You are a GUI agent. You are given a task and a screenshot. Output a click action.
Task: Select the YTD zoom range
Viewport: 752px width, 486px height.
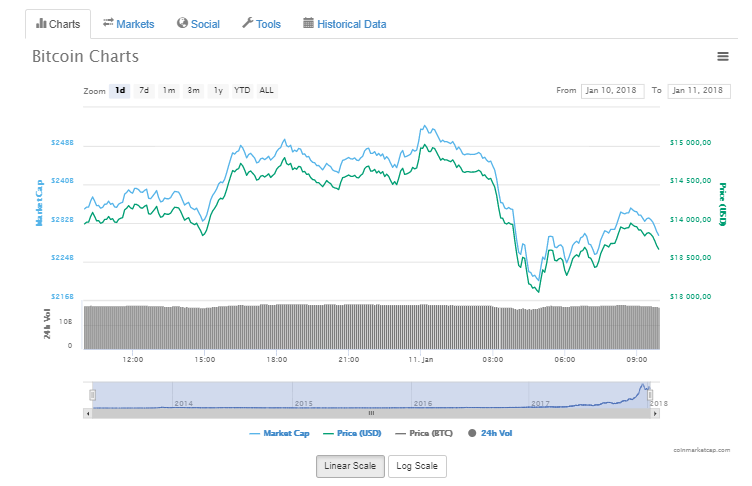click(242, 91)
